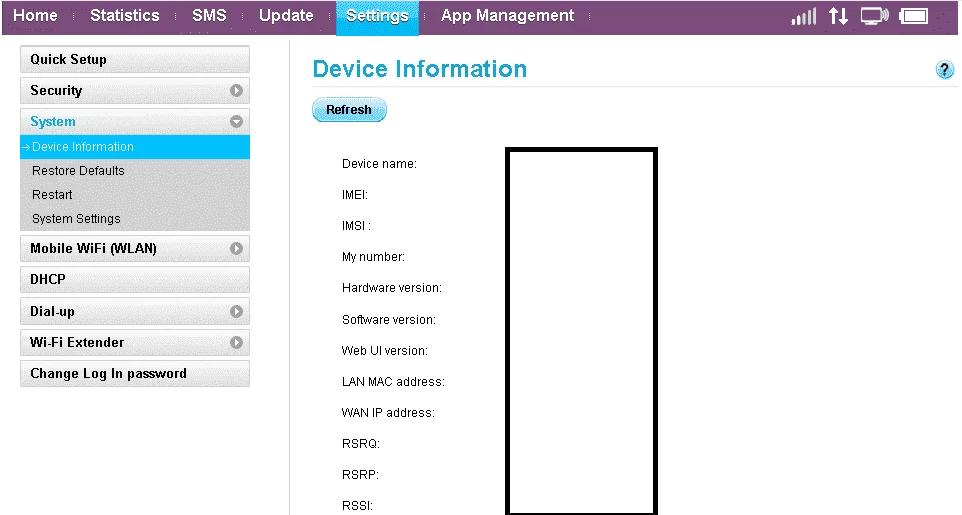Click the Device name label
This screenshot has width=962, height=515.
(x=379, y=164)
